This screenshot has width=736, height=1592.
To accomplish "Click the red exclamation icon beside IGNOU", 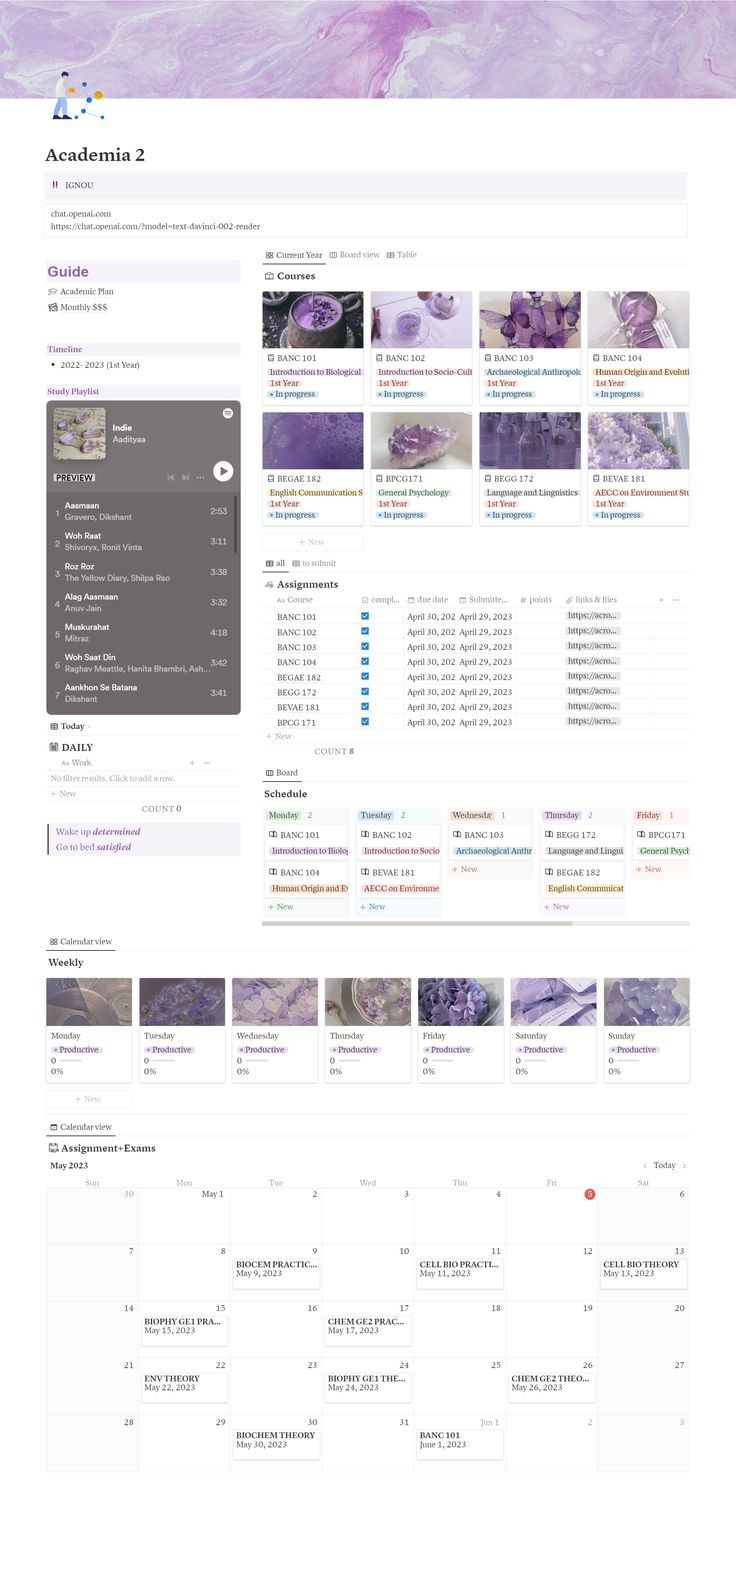I will 55,185.
